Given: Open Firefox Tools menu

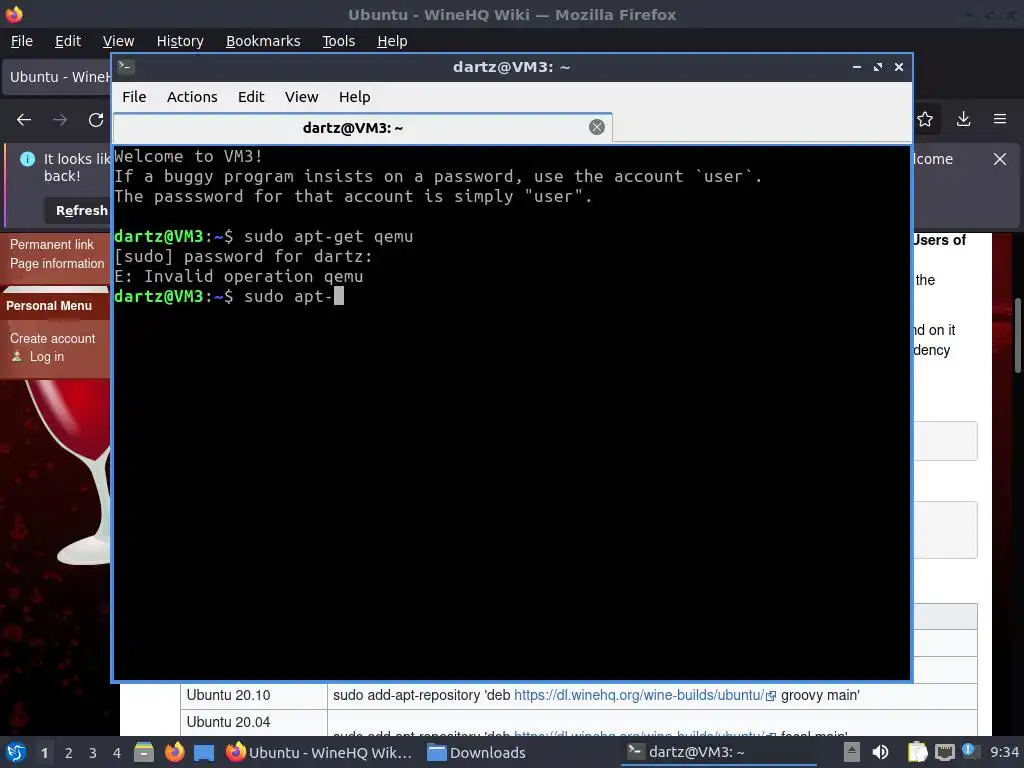Looking at the screenshot, I should [338, 41].
